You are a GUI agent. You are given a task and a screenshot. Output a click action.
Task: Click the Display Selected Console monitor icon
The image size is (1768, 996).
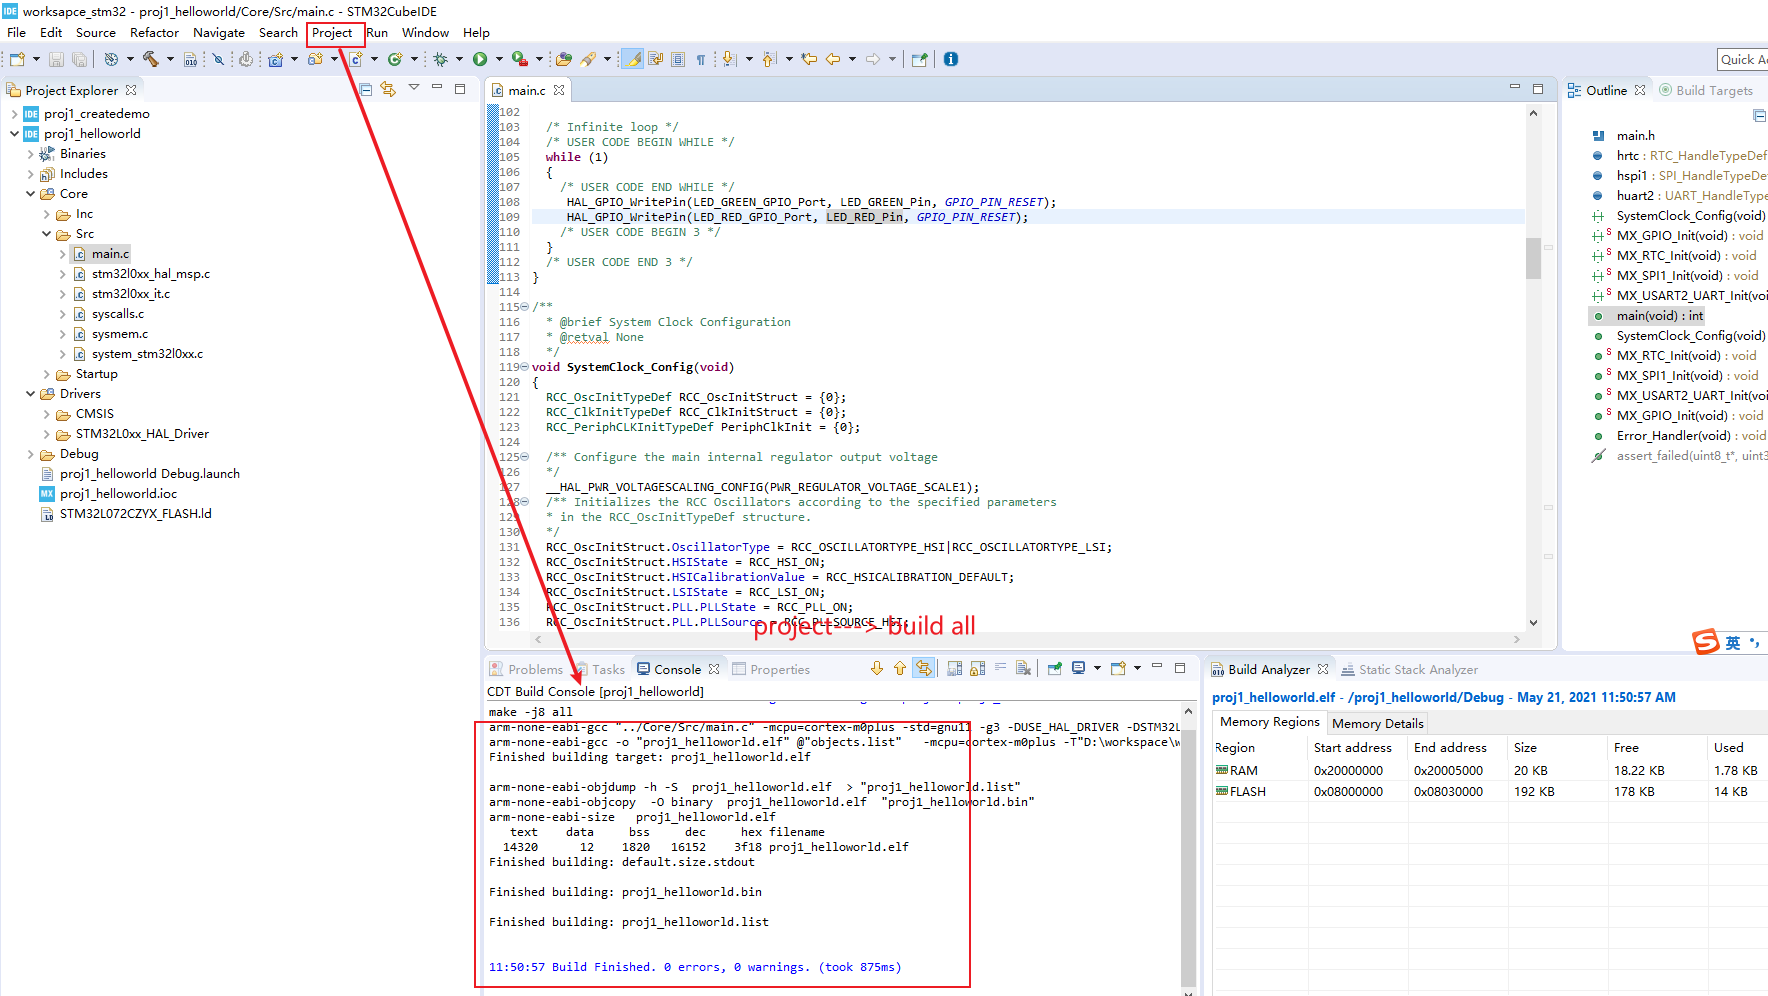(1078, 668)
